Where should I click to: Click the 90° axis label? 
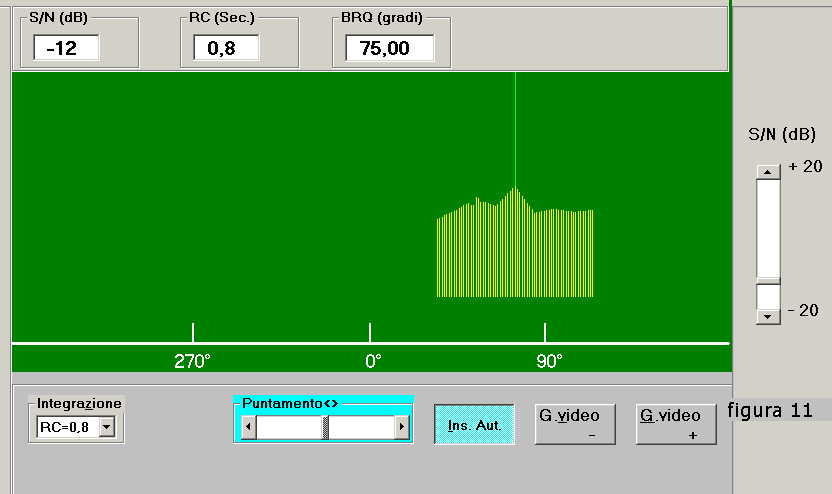549,361
